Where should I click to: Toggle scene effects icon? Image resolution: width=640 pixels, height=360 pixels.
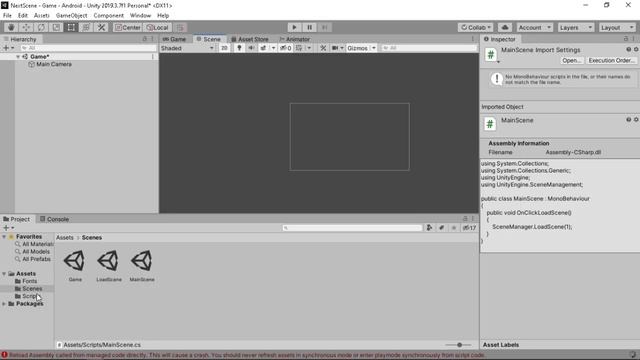pyautogui.click(x=264, y=48)
